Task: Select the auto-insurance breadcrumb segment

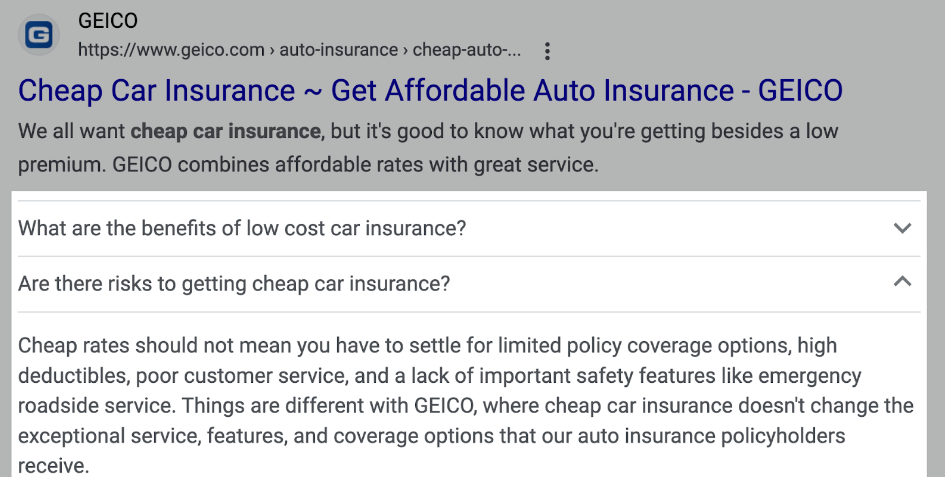Action: coord(339,50)
